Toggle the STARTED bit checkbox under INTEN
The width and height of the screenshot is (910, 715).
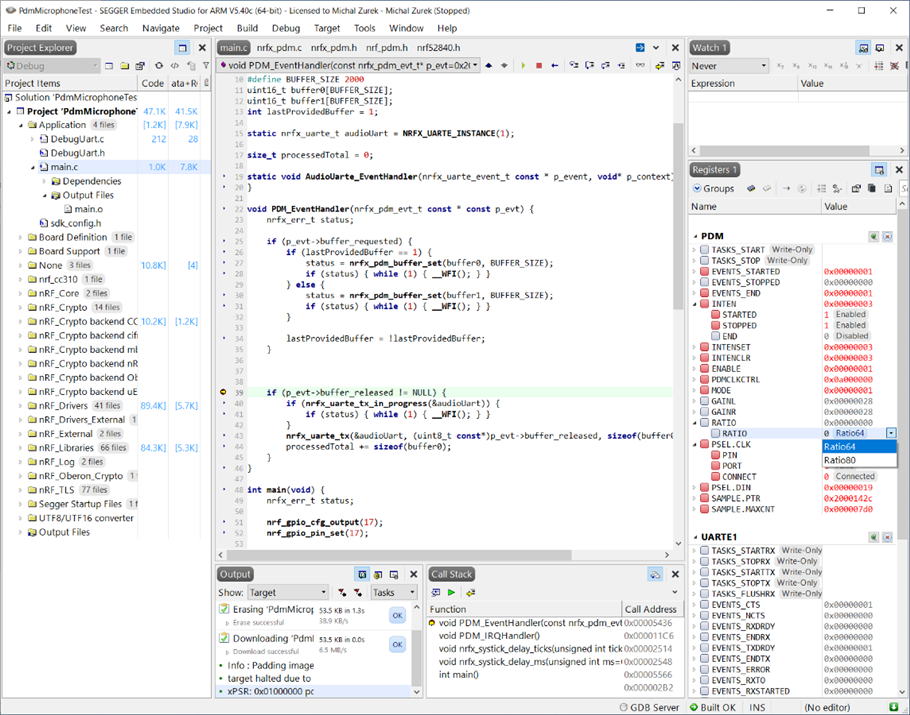[716, 314]
